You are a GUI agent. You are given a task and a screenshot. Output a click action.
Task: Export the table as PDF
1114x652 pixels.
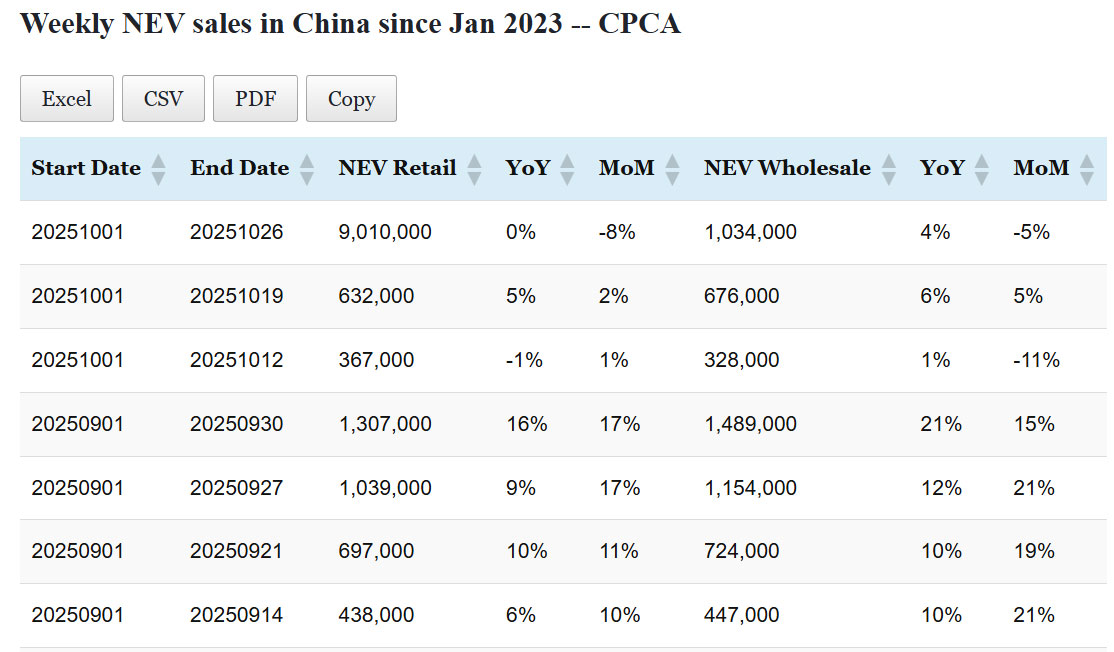[255, 99]
